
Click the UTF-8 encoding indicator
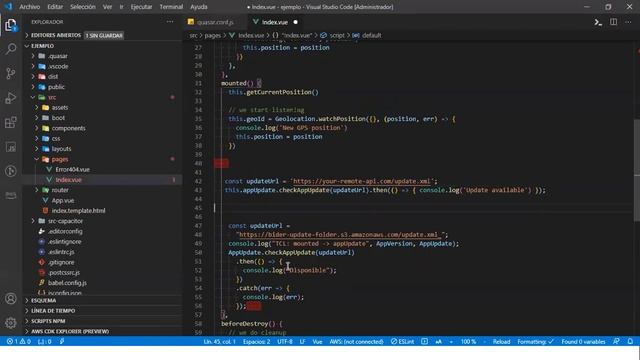(x=285, y=342)
